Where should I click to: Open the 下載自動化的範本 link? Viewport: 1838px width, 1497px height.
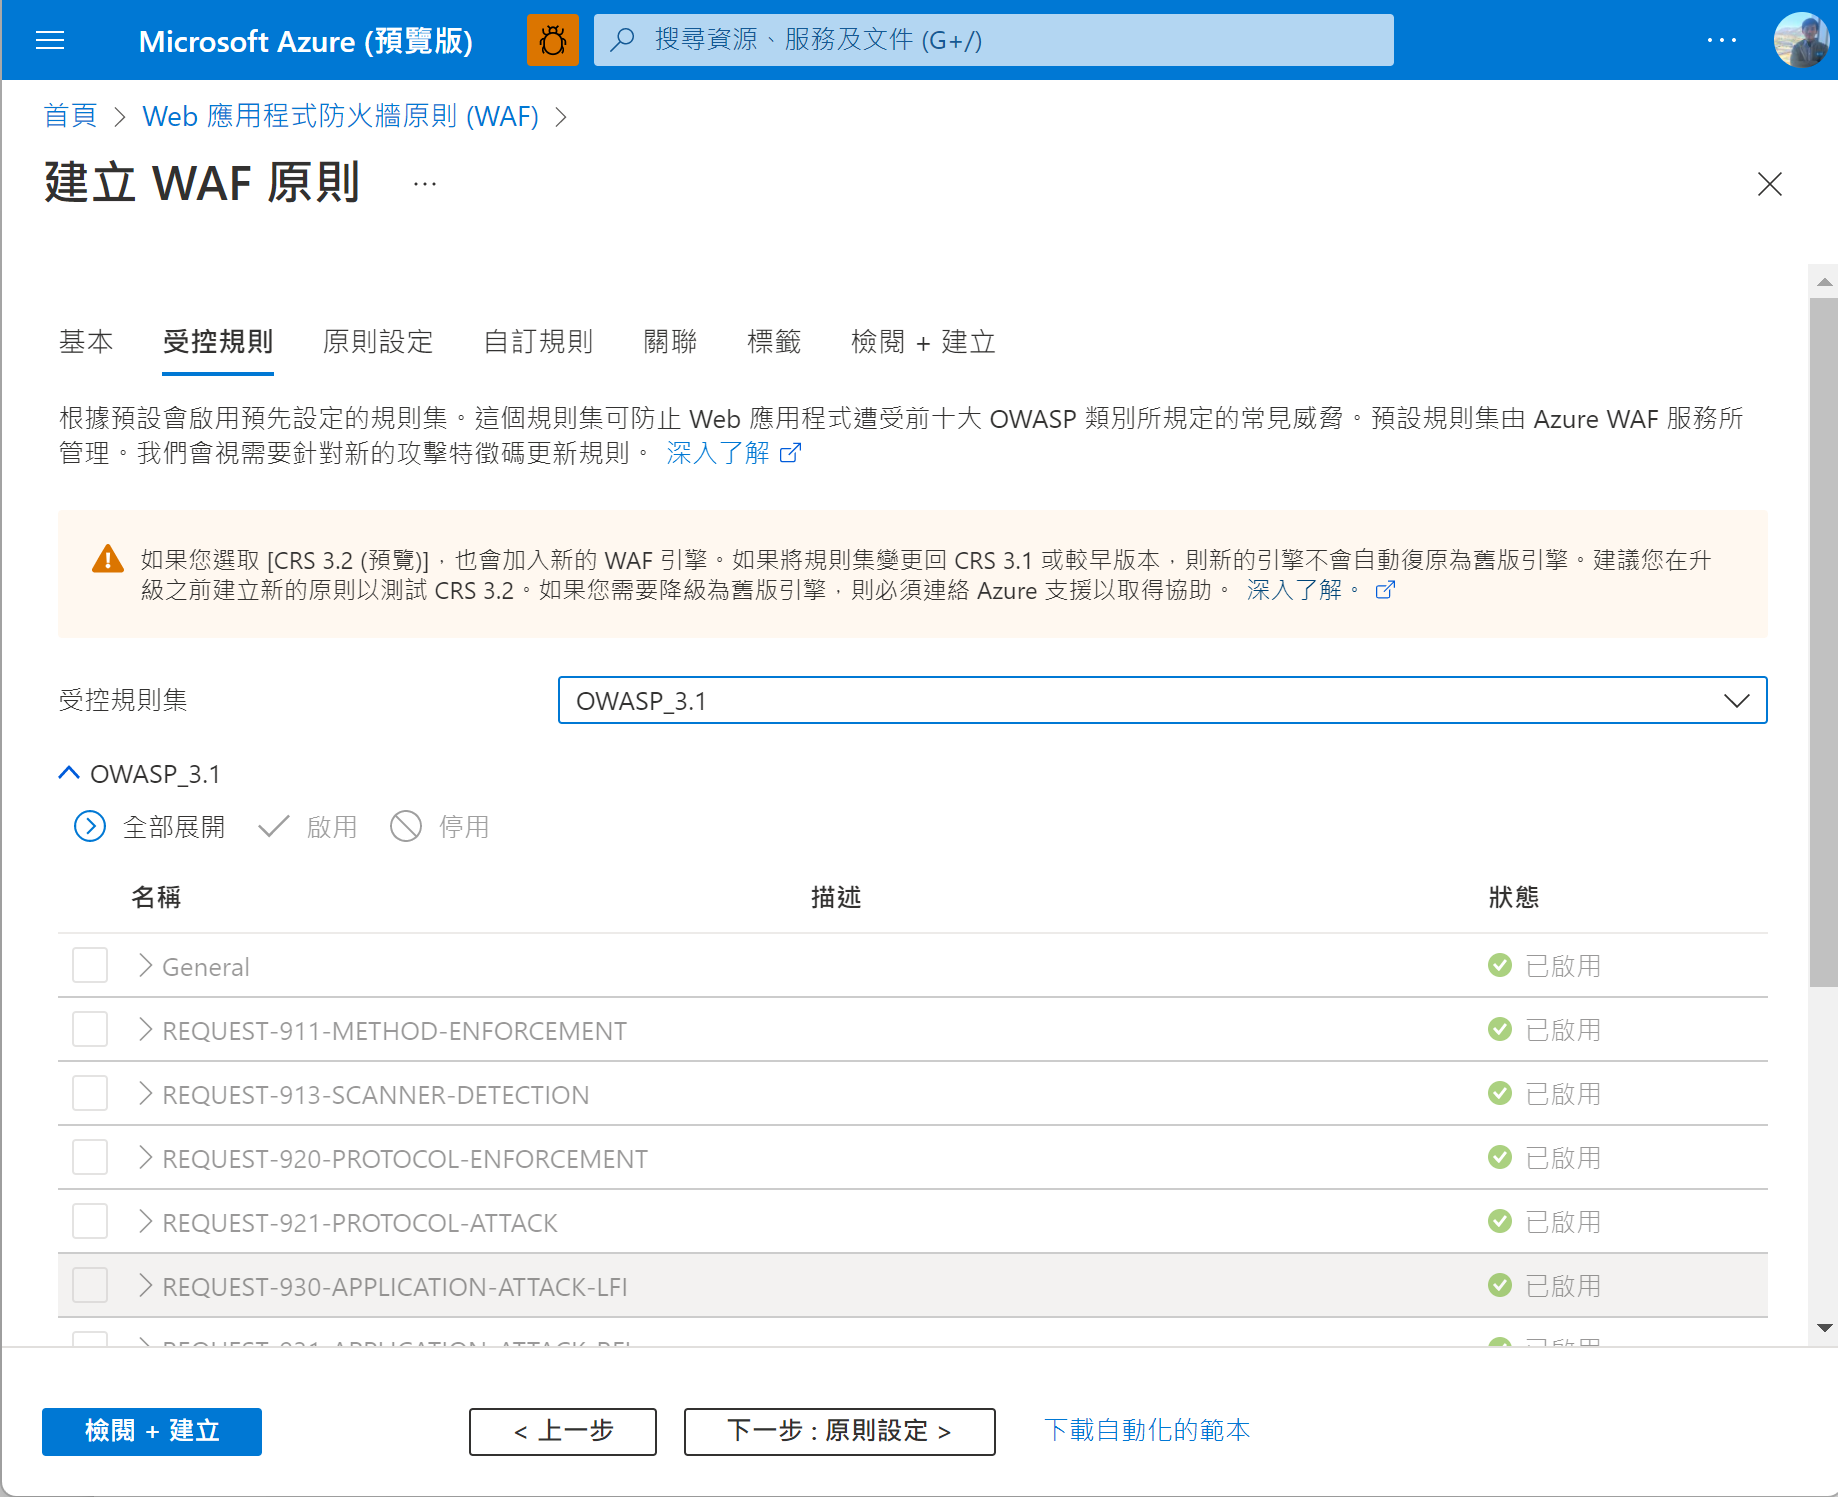(1147, 1431)
